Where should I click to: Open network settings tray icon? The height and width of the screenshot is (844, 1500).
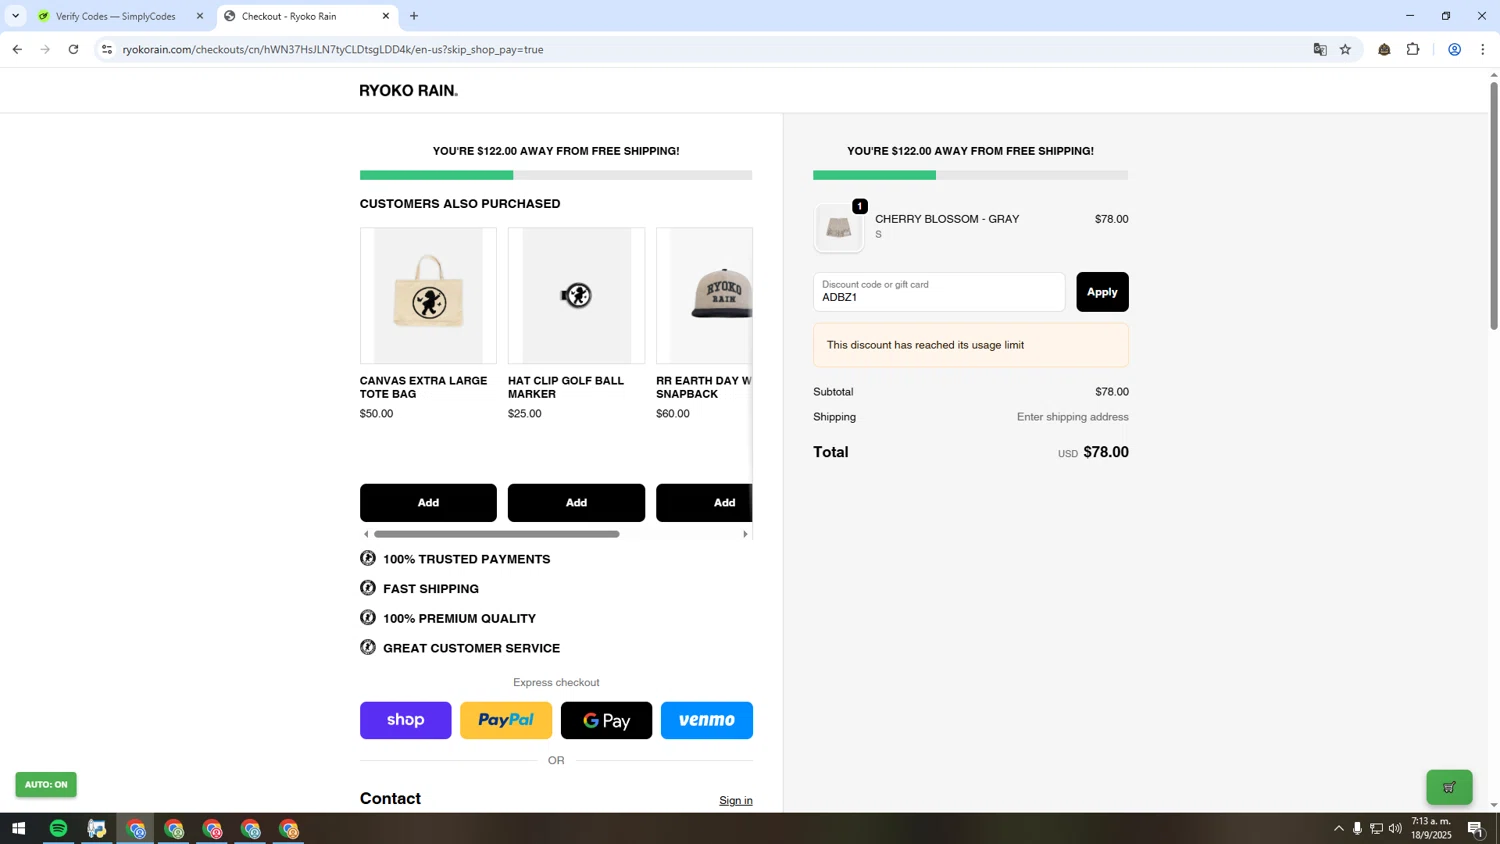pyautogui.click(x=1376, y=829)
